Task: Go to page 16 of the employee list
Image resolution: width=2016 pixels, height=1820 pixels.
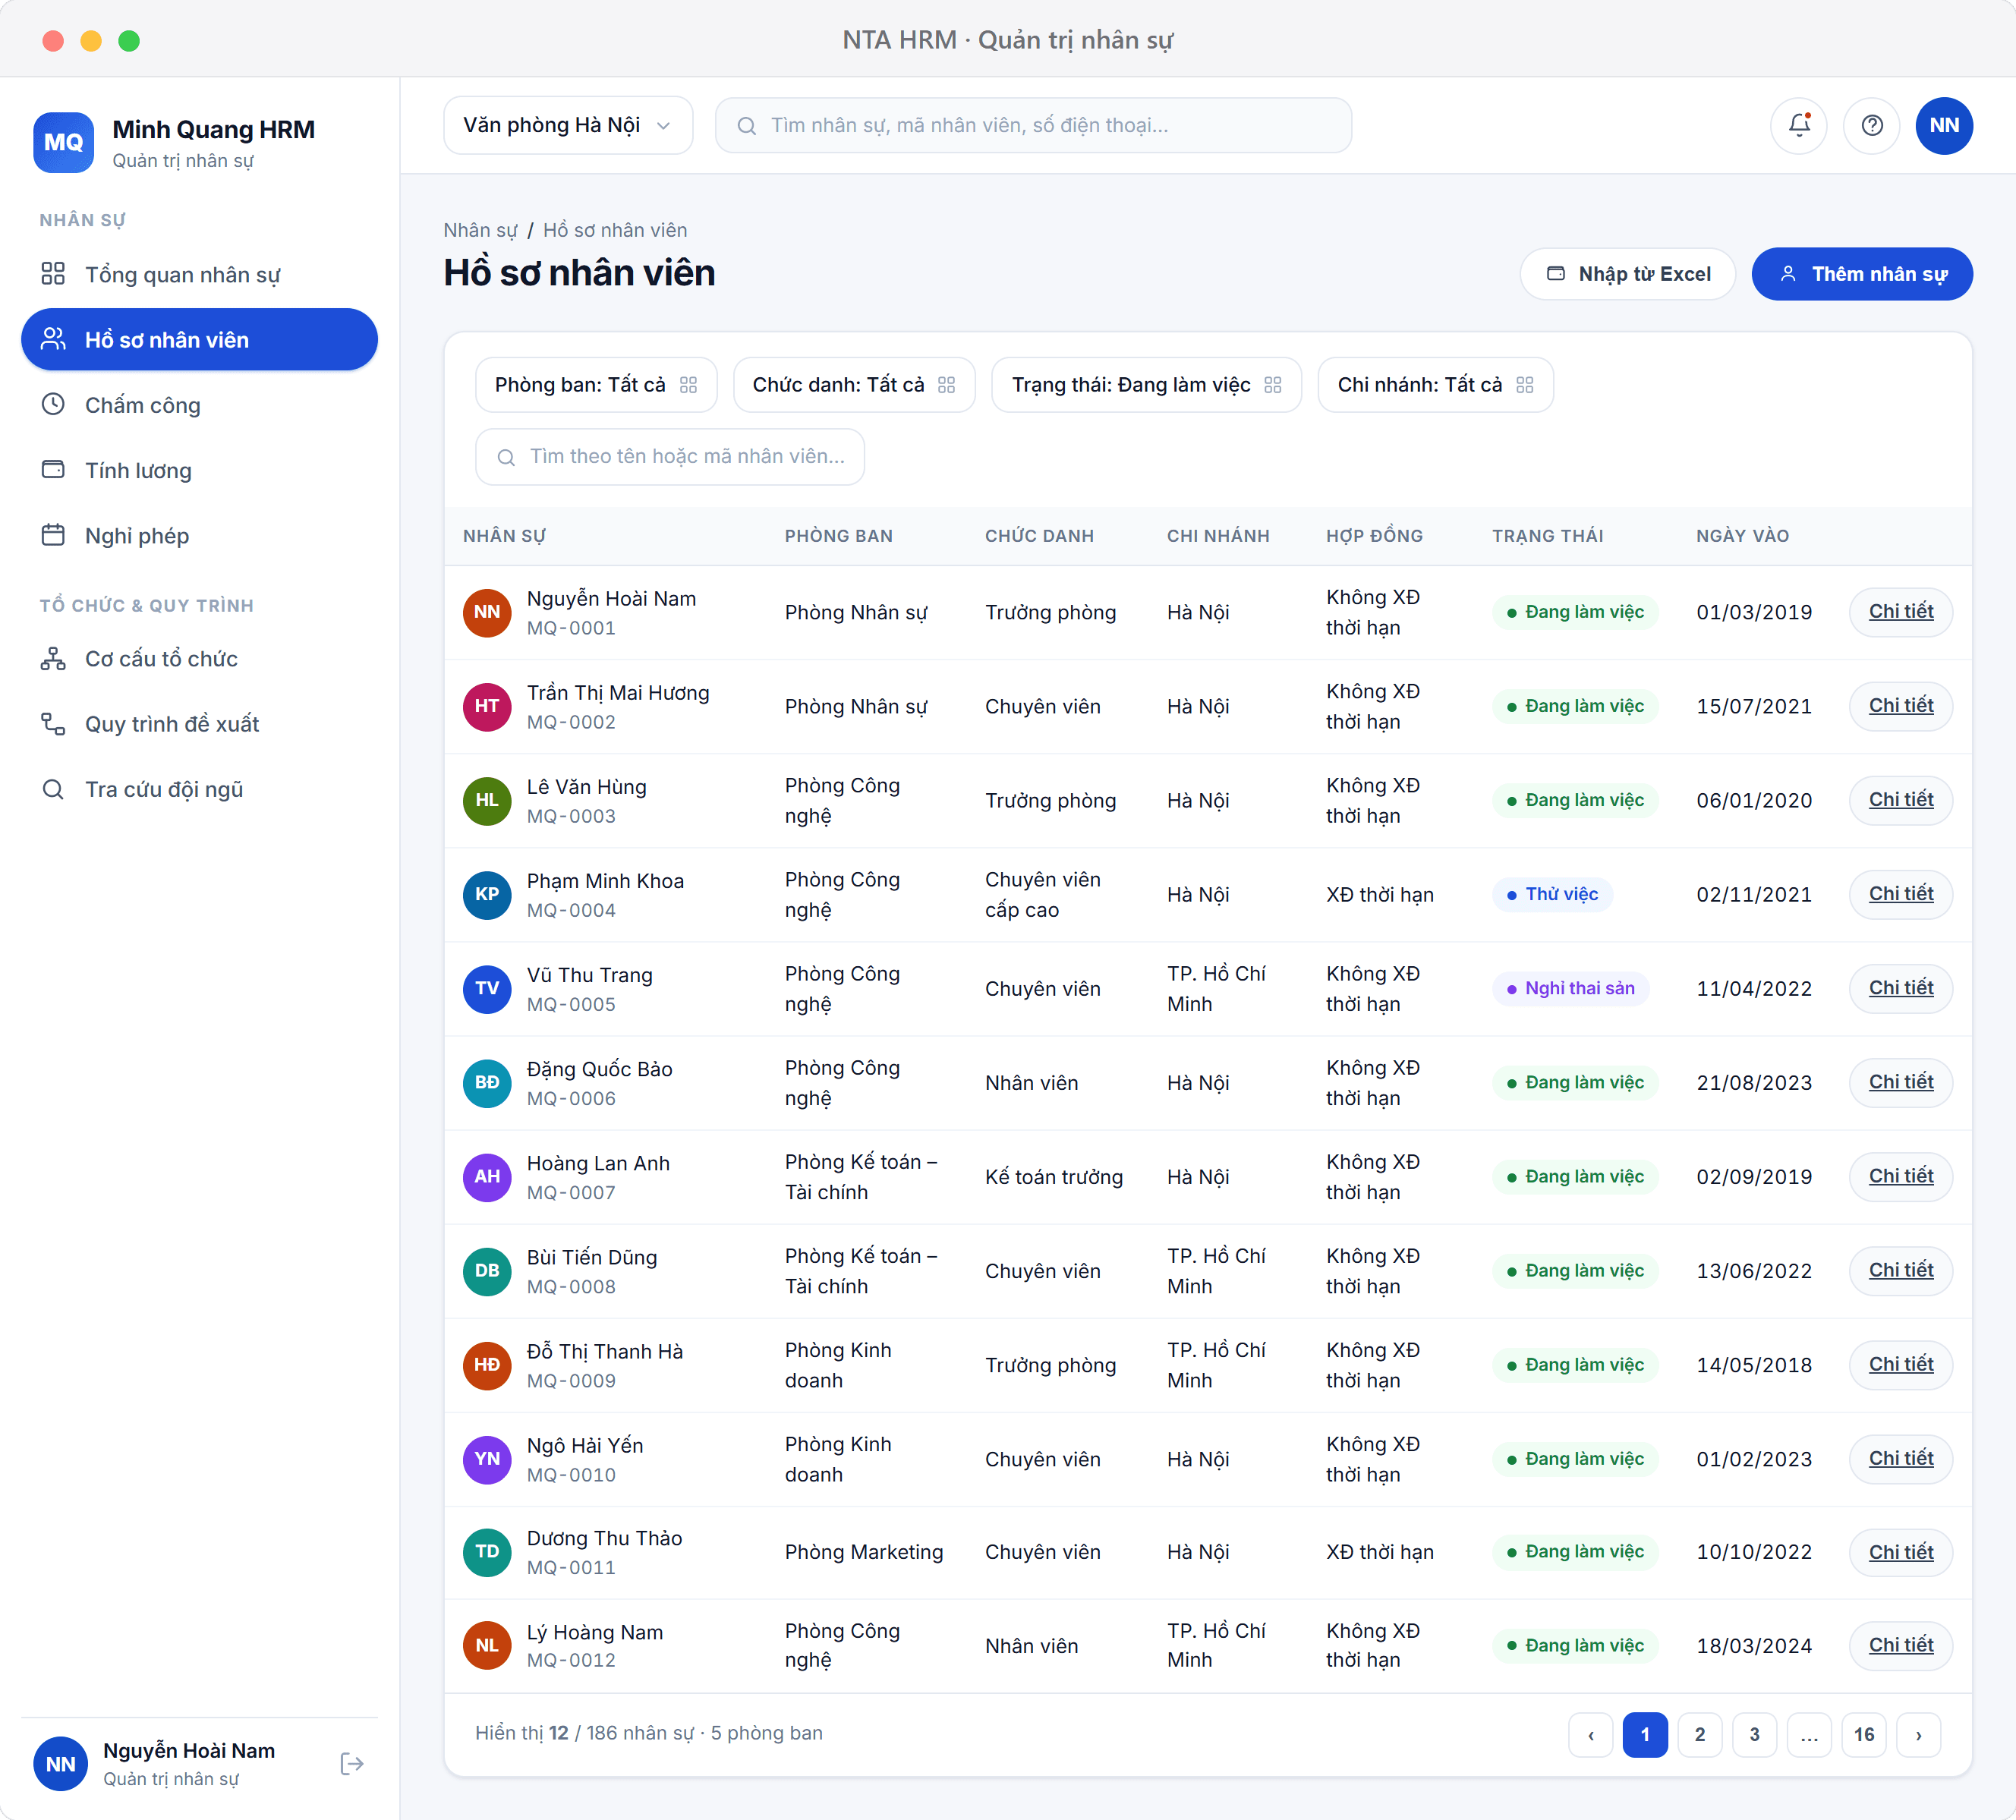Action: pyautogui.click(x=1863, y=1734)
